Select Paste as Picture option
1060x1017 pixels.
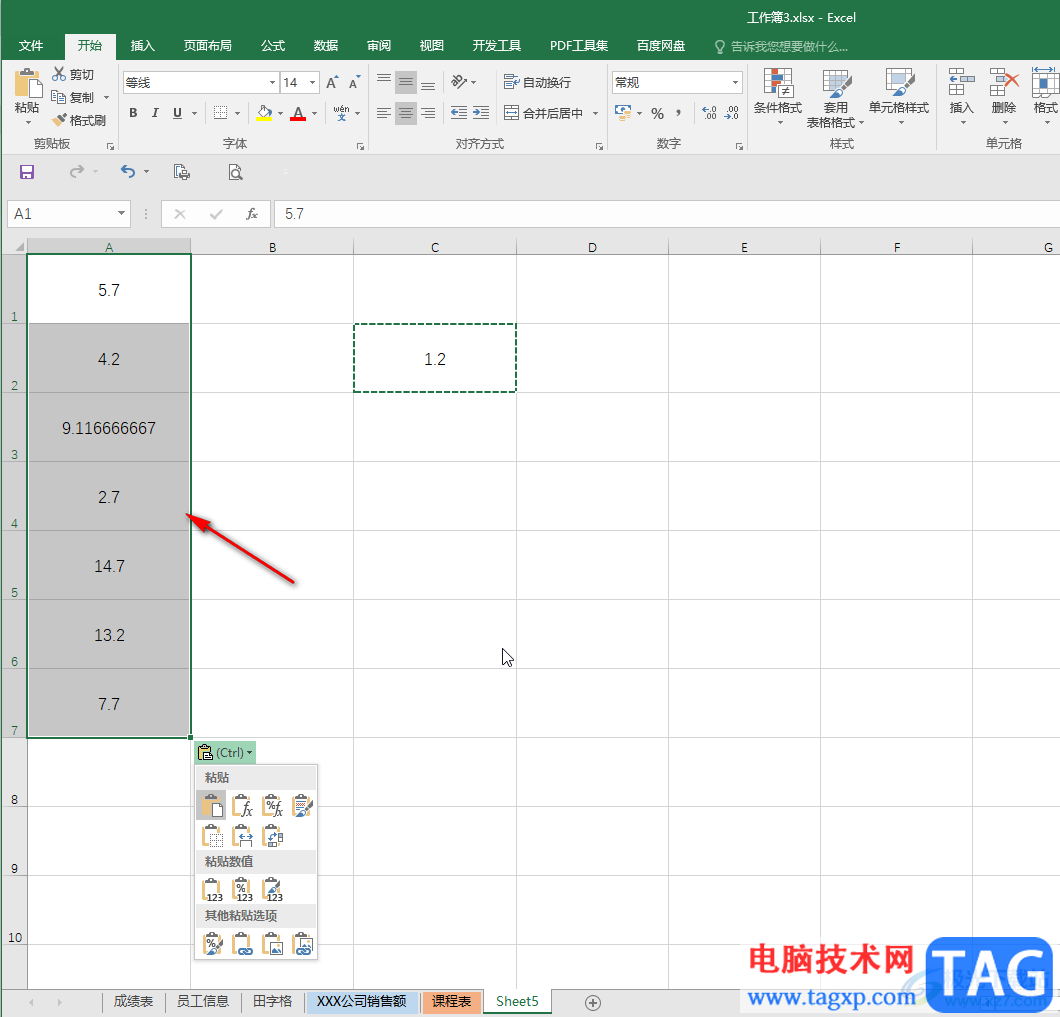click(272, 943)
